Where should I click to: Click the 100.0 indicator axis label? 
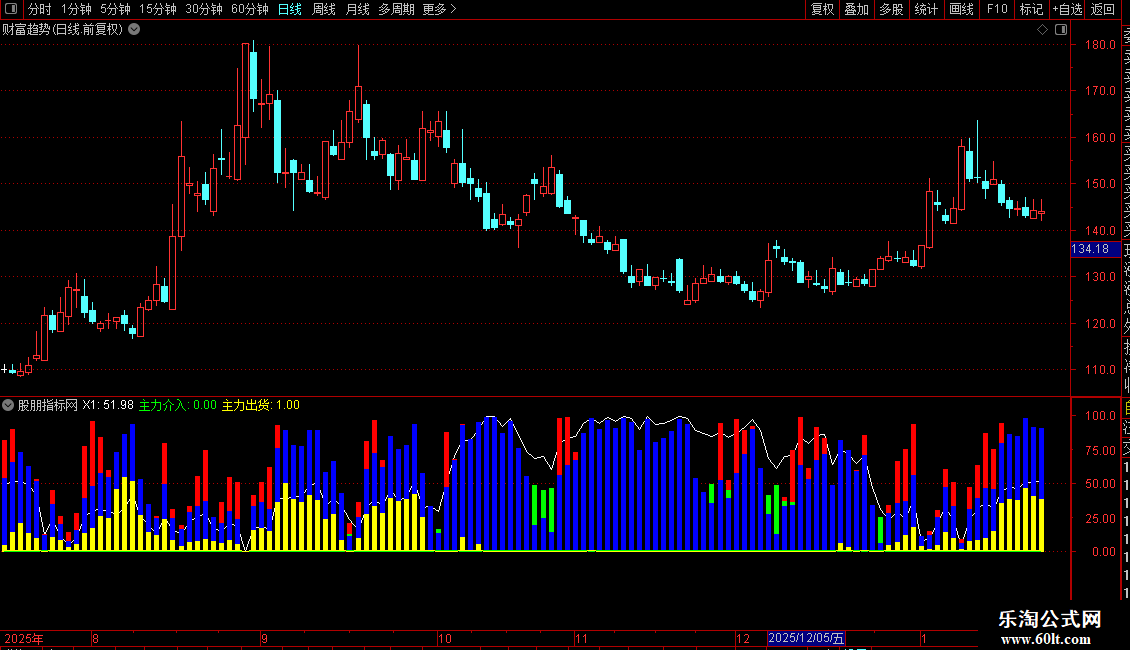pos(1100,416)
